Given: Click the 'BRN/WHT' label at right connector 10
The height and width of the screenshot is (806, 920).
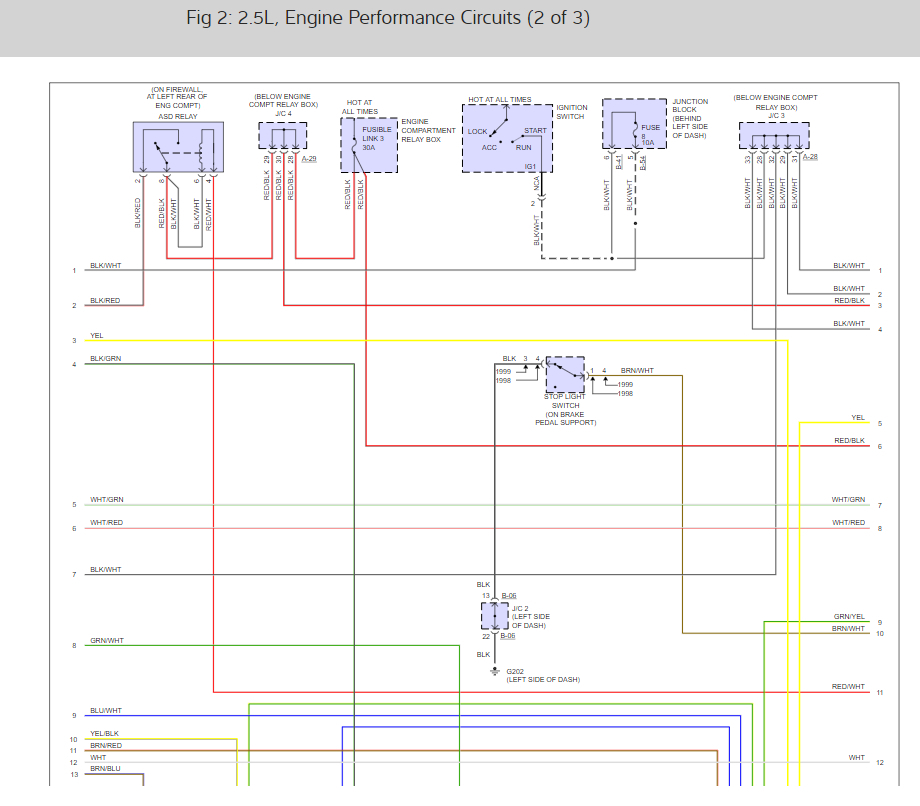Looking at the screenshot, I should [848, 628].
